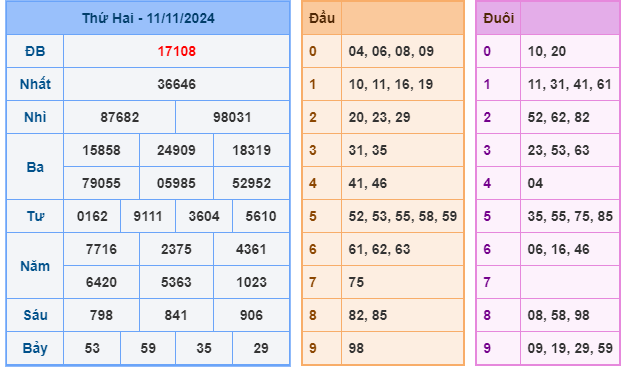Click Đuôi row values 08, 58, 98
This screenshot has width=623, height=371.
(x=559, y=315)
